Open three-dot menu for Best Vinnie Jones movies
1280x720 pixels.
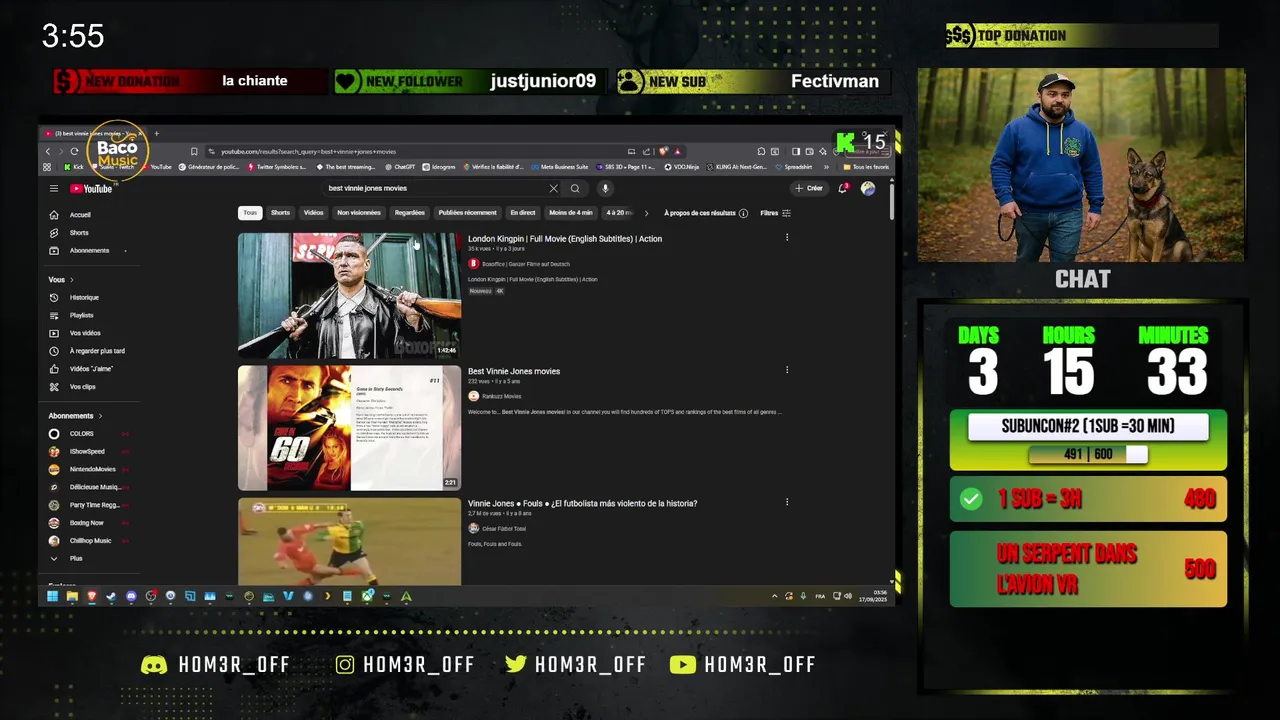coord(787,370)
